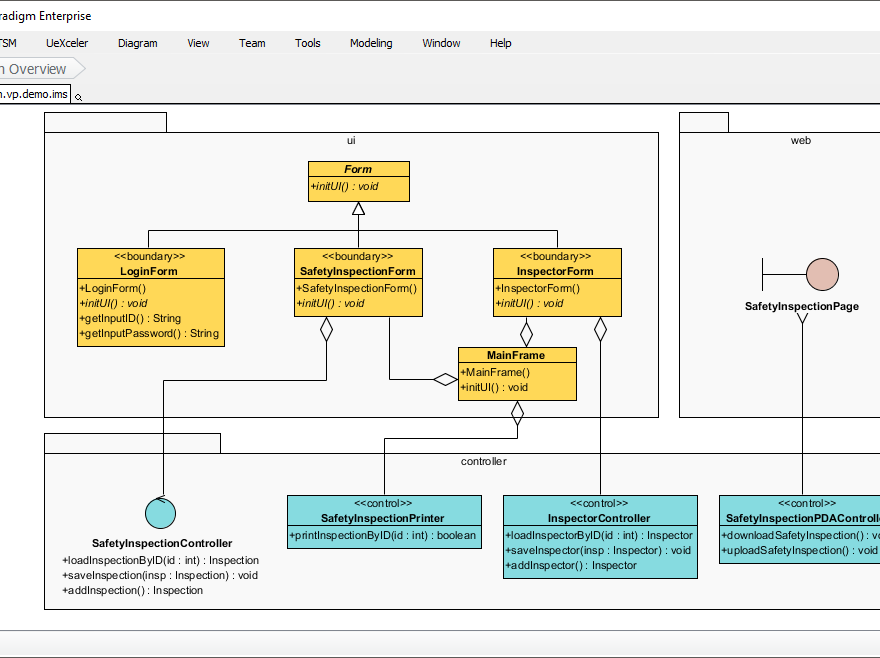The image size is (880, 658).
Task: Open the Help menu
Action: [500, 43]
